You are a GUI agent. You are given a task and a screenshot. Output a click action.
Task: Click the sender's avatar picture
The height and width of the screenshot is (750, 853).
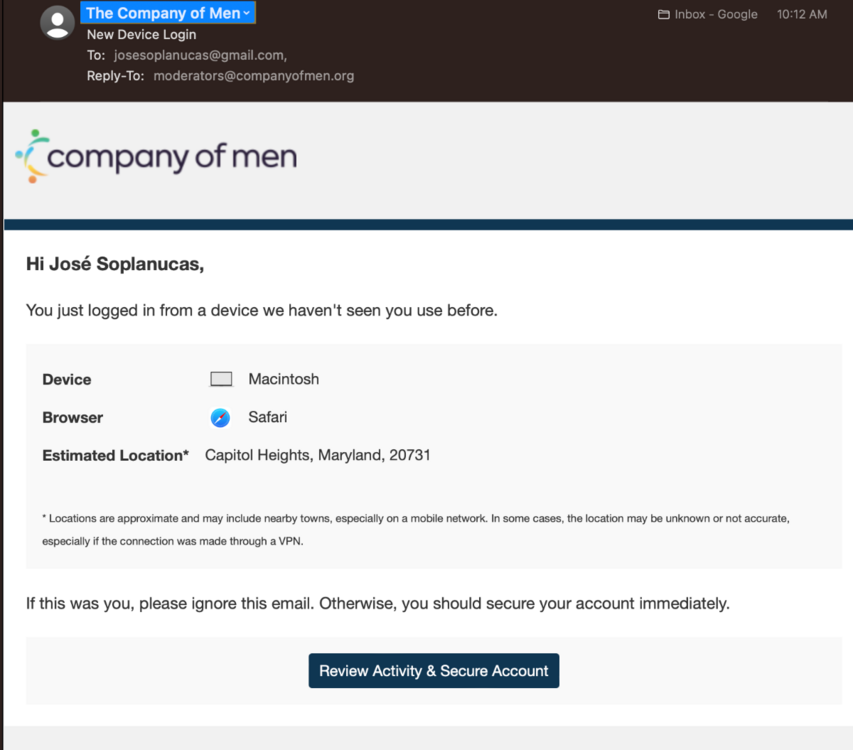point(57,21)
